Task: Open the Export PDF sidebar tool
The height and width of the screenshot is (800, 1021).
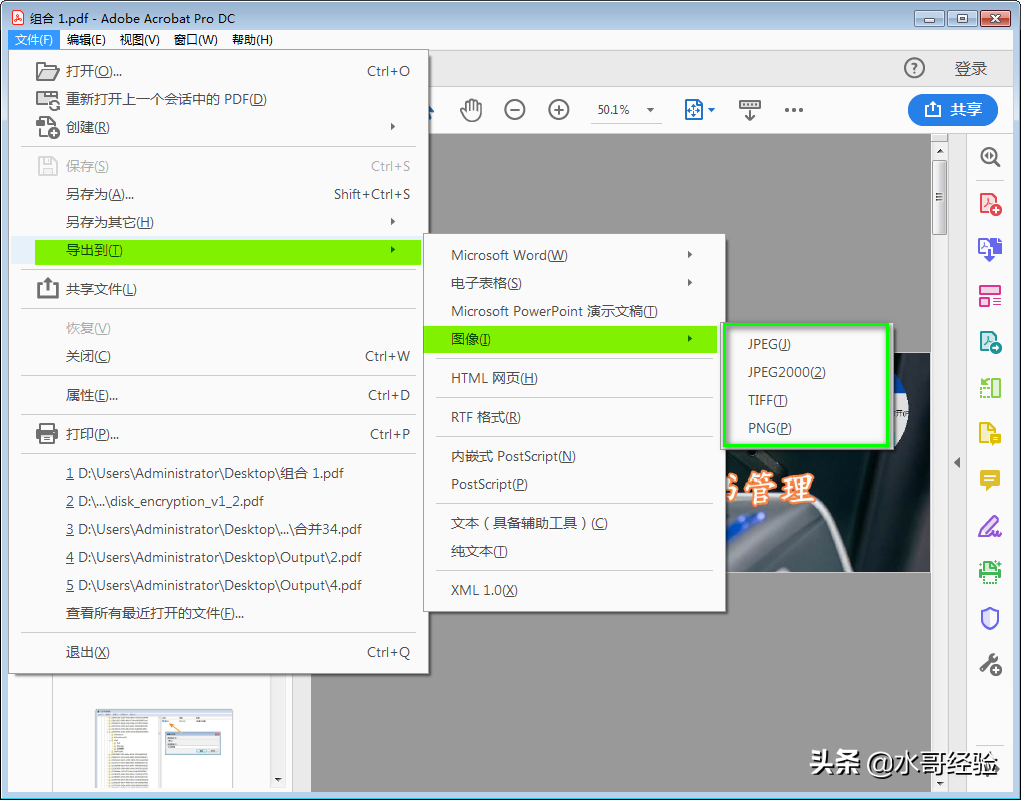Action: click(x=990, y=342)
